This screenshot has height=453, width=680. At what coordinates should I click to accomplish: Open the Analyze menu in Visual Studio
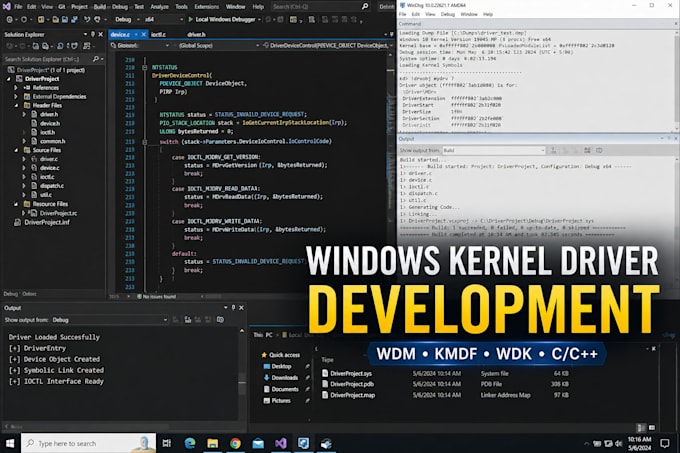(x=159, y=7)
